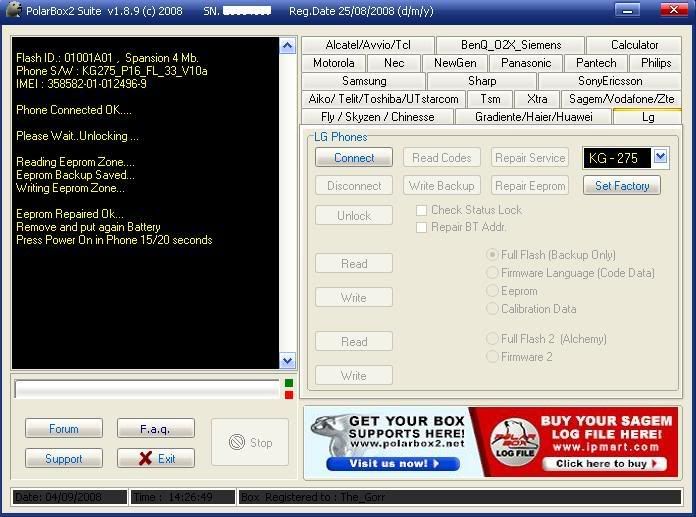Open the KG-275 model dropdown
696x517 pixels.
[x=660, y=157]
